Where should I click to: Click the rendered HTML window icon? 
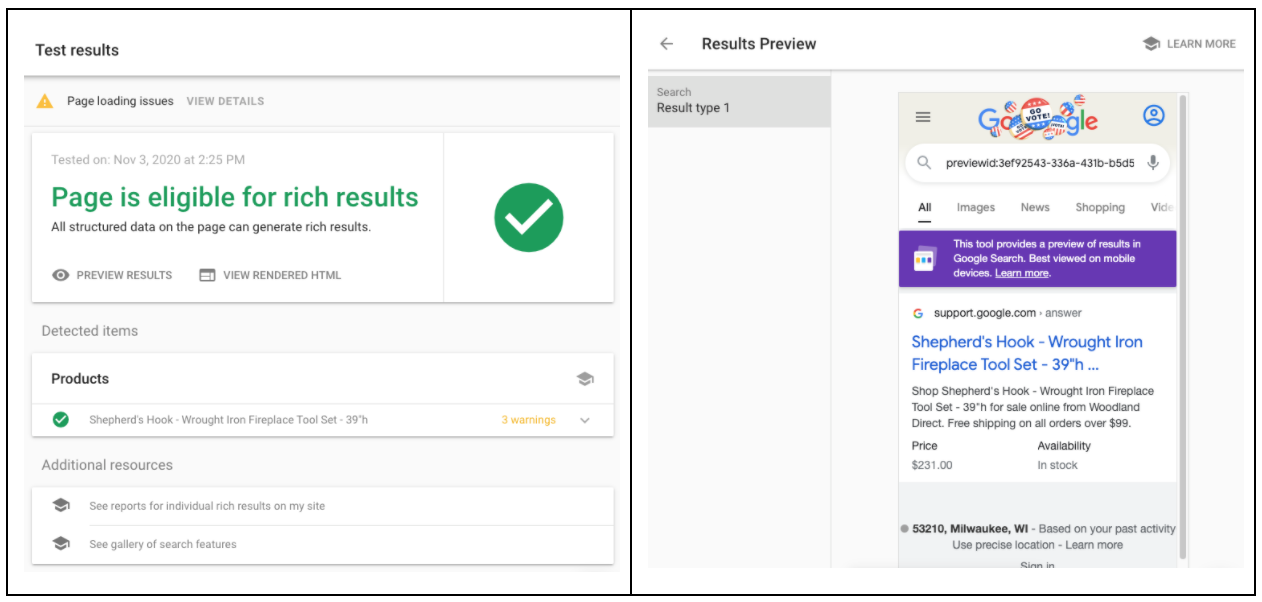click(207, 275)
